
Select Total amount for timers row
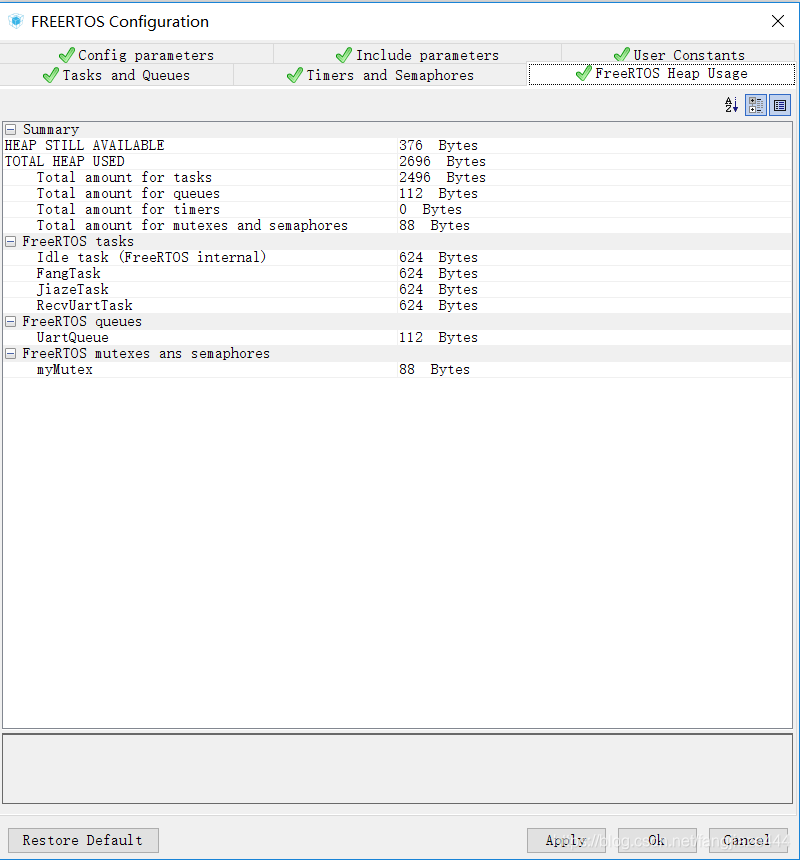397,209
